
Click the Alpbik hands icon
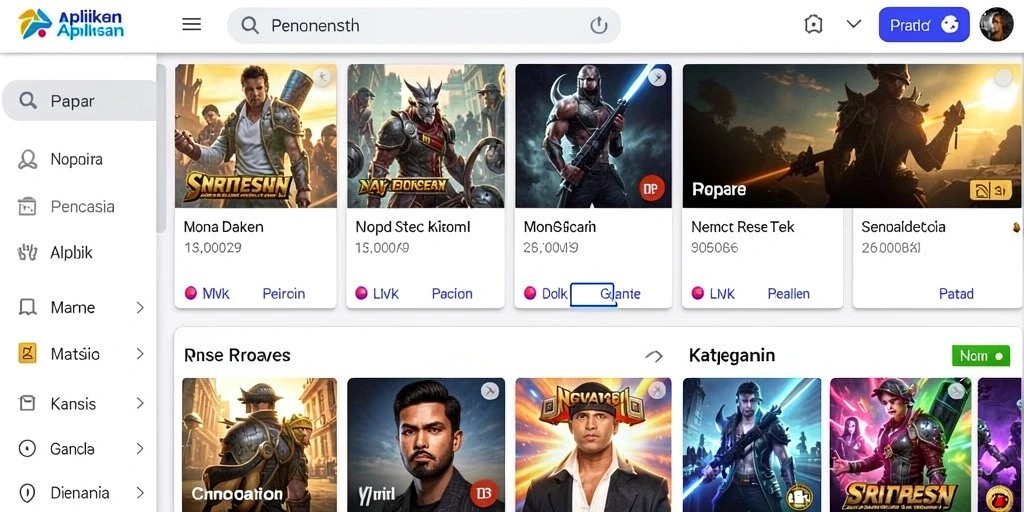[27, 253]
